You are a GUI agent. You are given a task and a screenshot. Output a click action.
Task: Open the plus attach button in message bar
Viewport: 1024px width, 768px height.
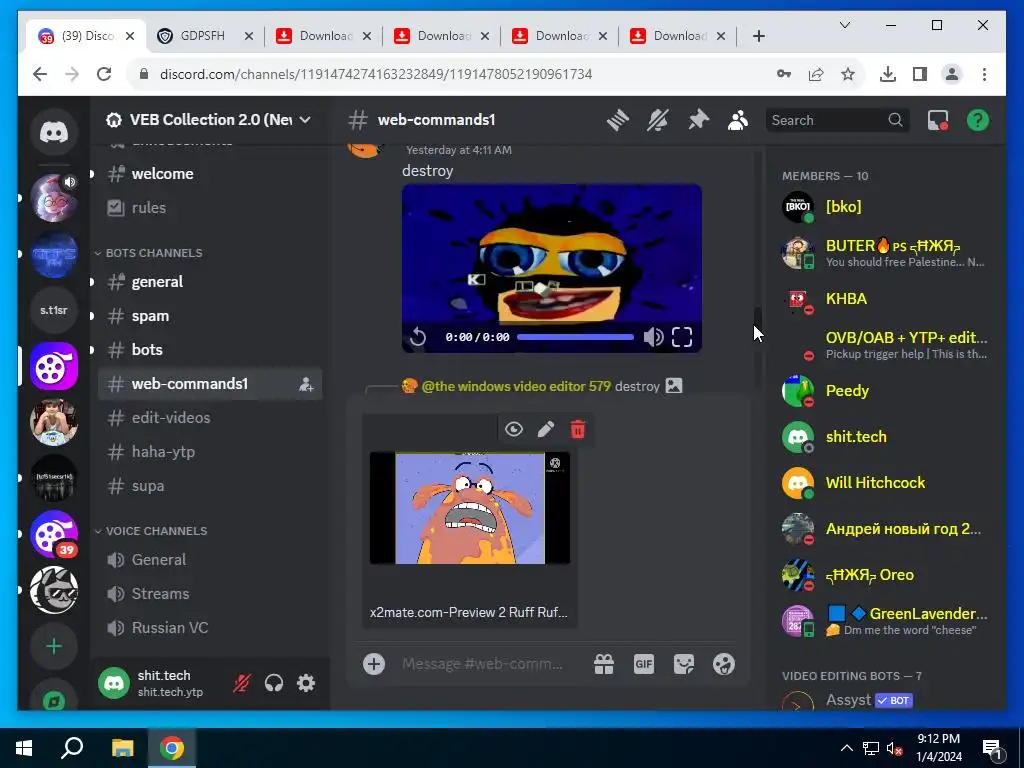(x=374, y=664)
